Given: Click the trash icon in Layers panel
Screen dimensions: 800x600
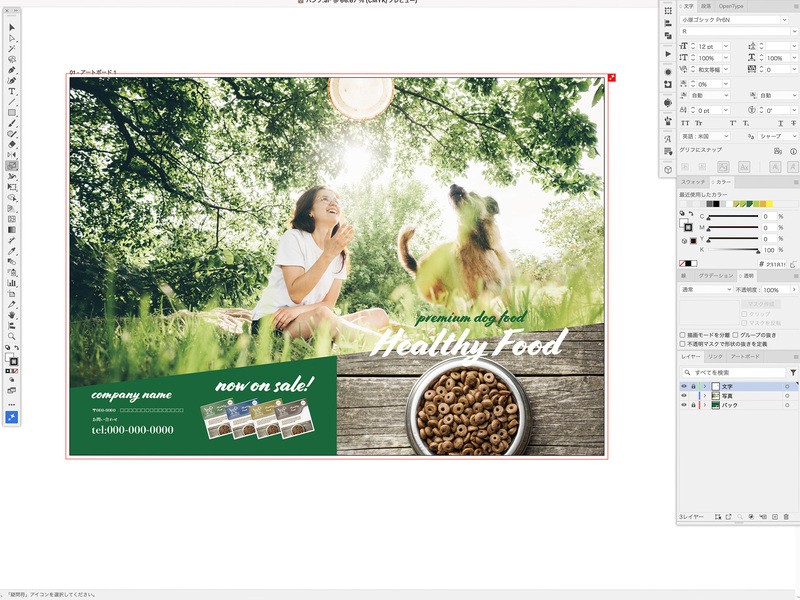Looking at the screenshot, I should [787, 517].
